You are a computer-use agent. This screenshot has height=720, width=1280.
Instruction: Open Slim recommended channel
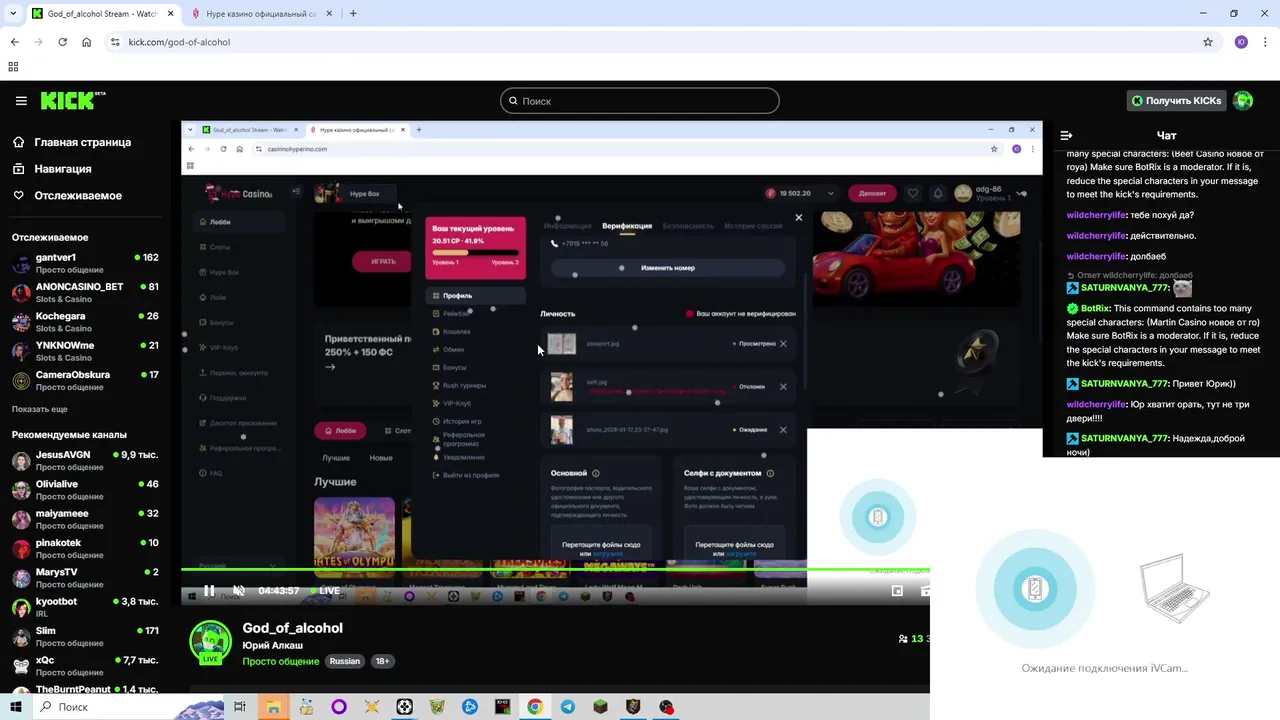pos(85,636)
